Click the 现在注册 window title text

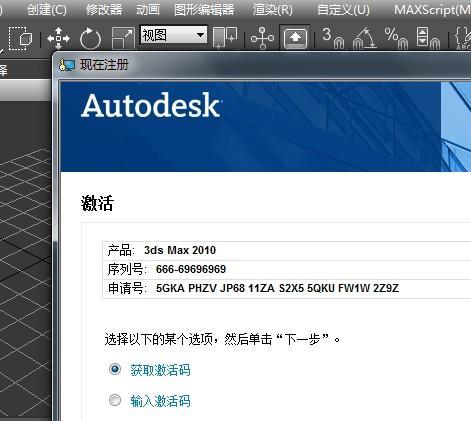pos(104,65)
